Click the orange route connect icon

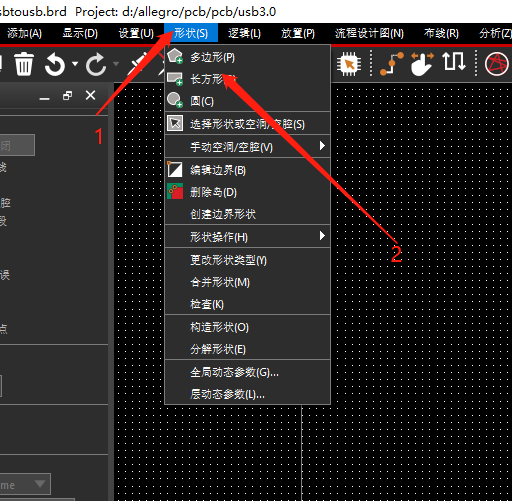click(x=392, y=63)
